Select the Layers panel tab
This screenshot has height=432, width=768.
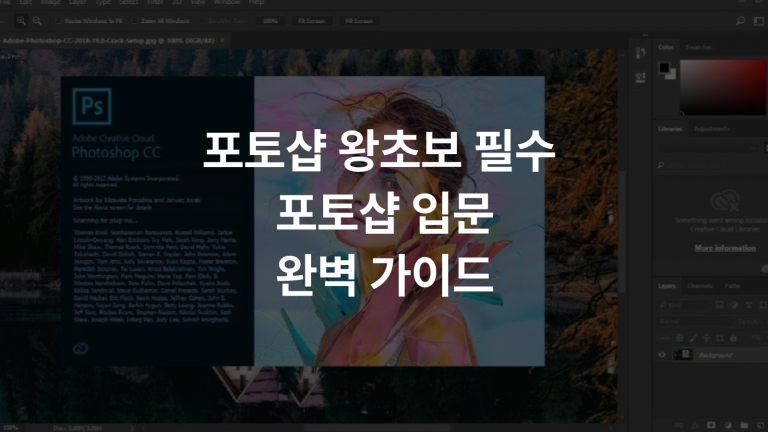point(667,286)
